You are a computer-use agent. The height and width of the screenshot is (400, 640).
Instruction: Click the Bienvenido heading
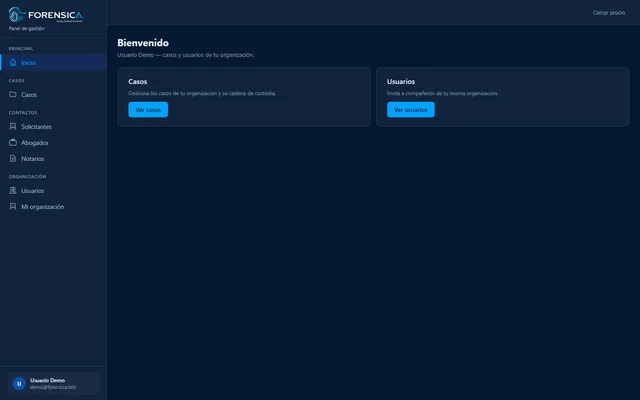tap(143, 43)
